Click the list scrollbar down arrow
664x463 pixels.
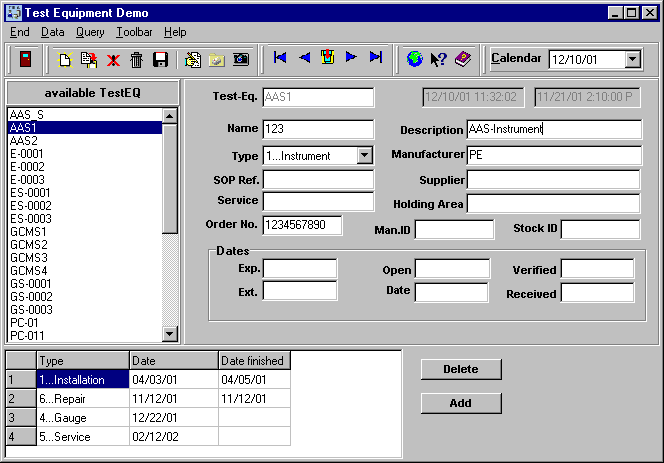[x=170, y=334]
